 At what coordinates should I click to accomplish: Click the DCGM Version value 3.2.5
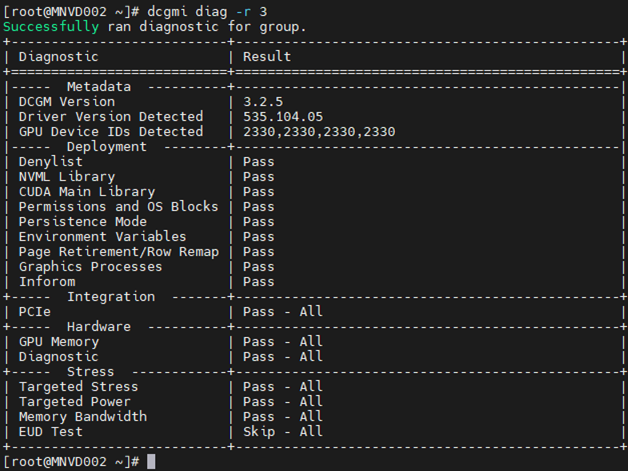pos(263,102)
